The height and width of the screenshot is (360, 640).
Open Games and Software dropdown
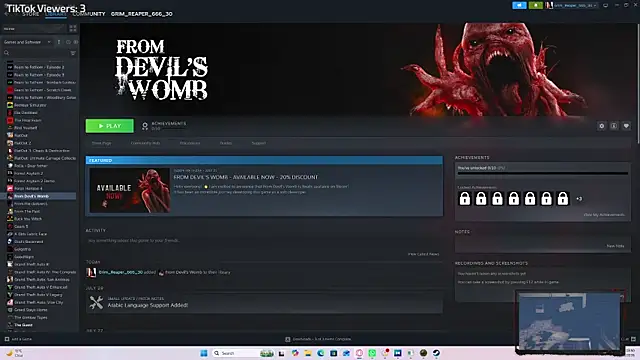tap(27, 42)
